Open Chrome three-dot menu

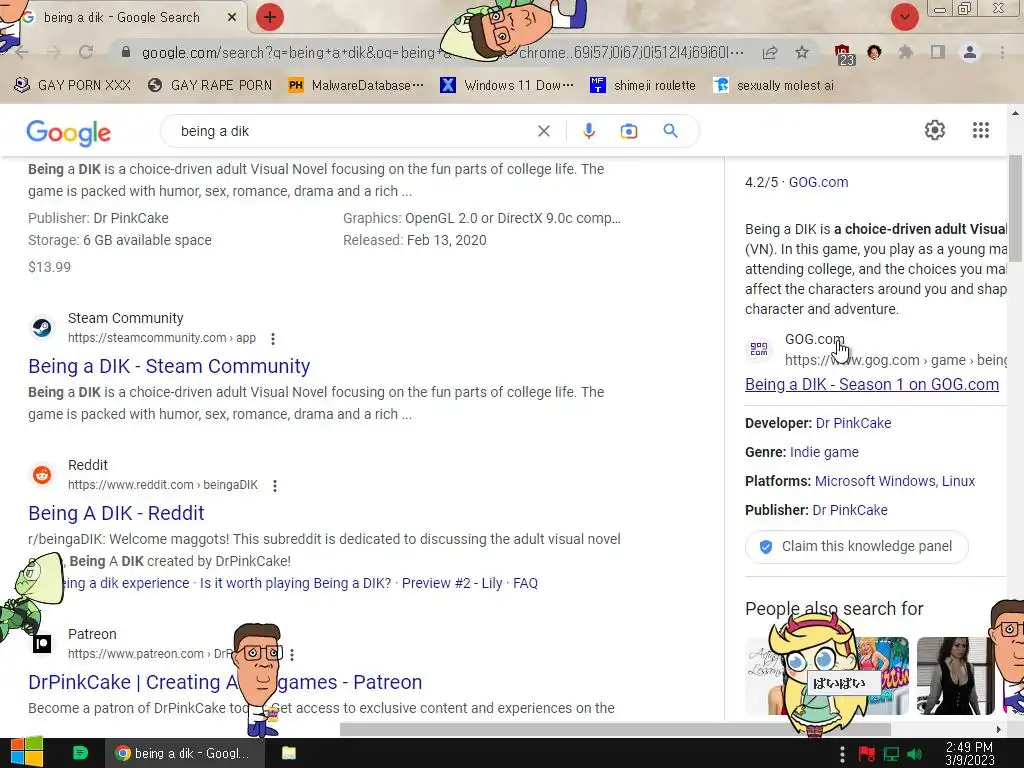coord(1002,52)
